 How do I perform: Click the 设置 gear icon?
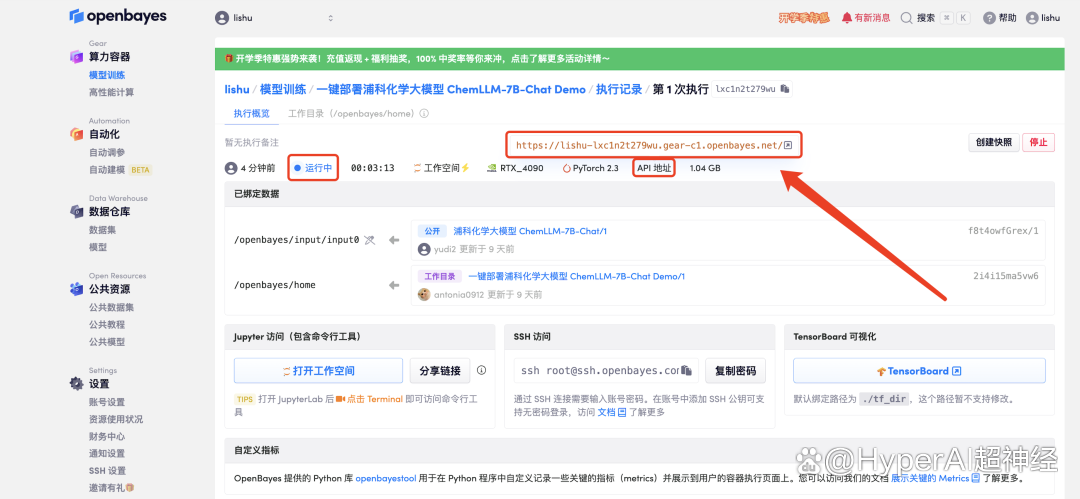coord(76,384)
